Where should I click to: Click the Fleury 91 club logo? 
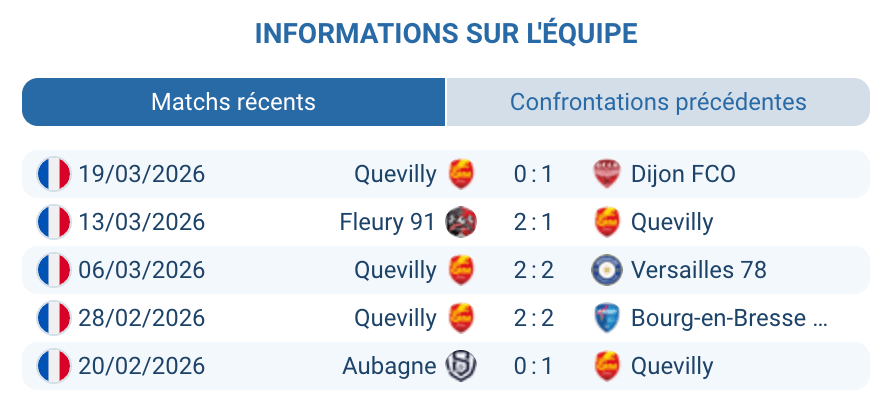coord(461,222)
